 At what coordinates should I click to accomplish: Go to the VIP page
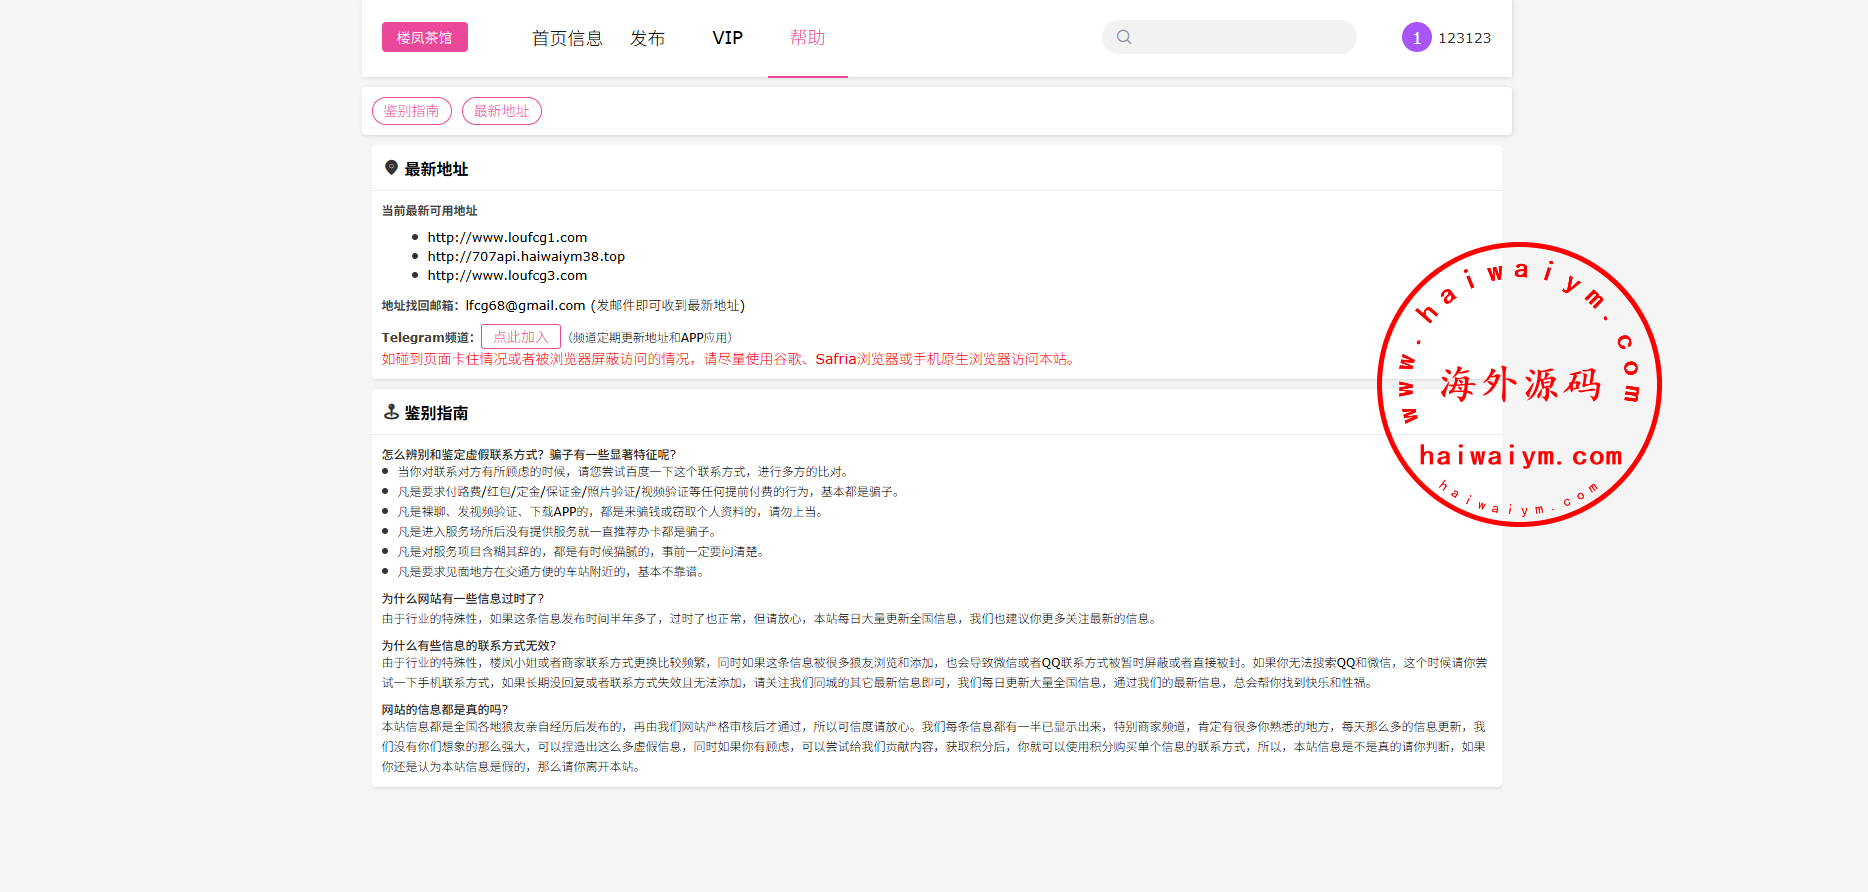(x=727, y=38)
